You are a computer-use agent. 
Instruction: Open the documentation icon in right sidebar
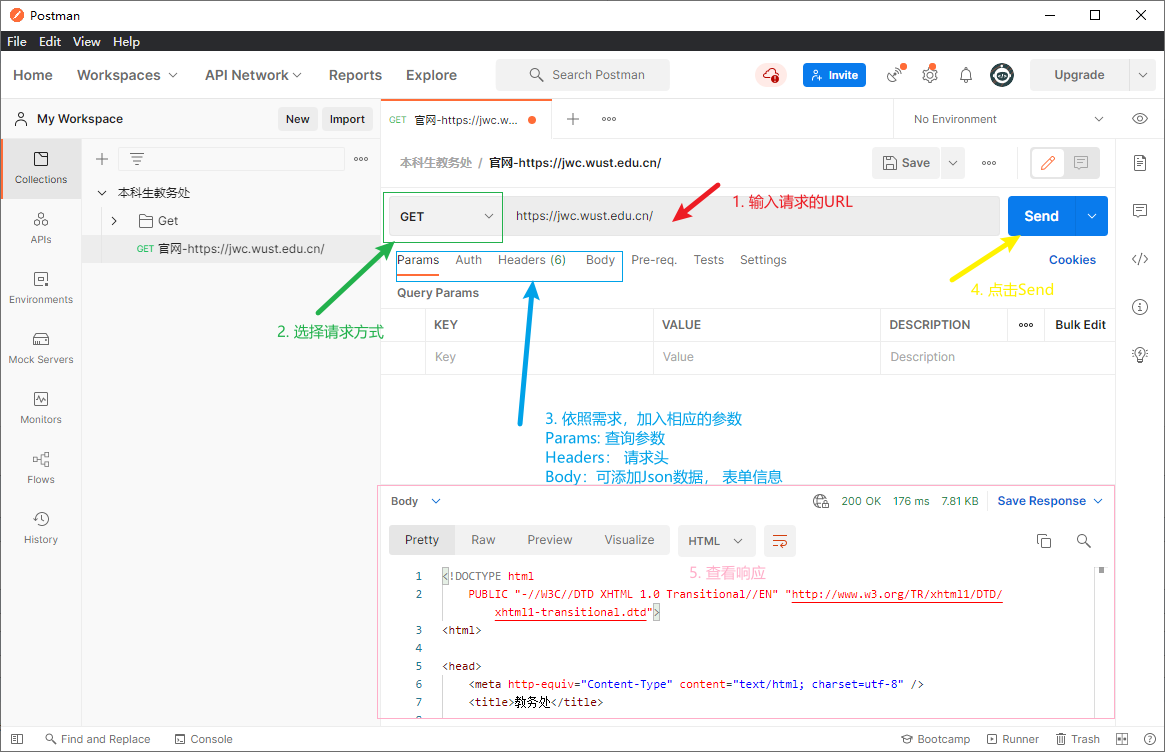(1140, 163)
